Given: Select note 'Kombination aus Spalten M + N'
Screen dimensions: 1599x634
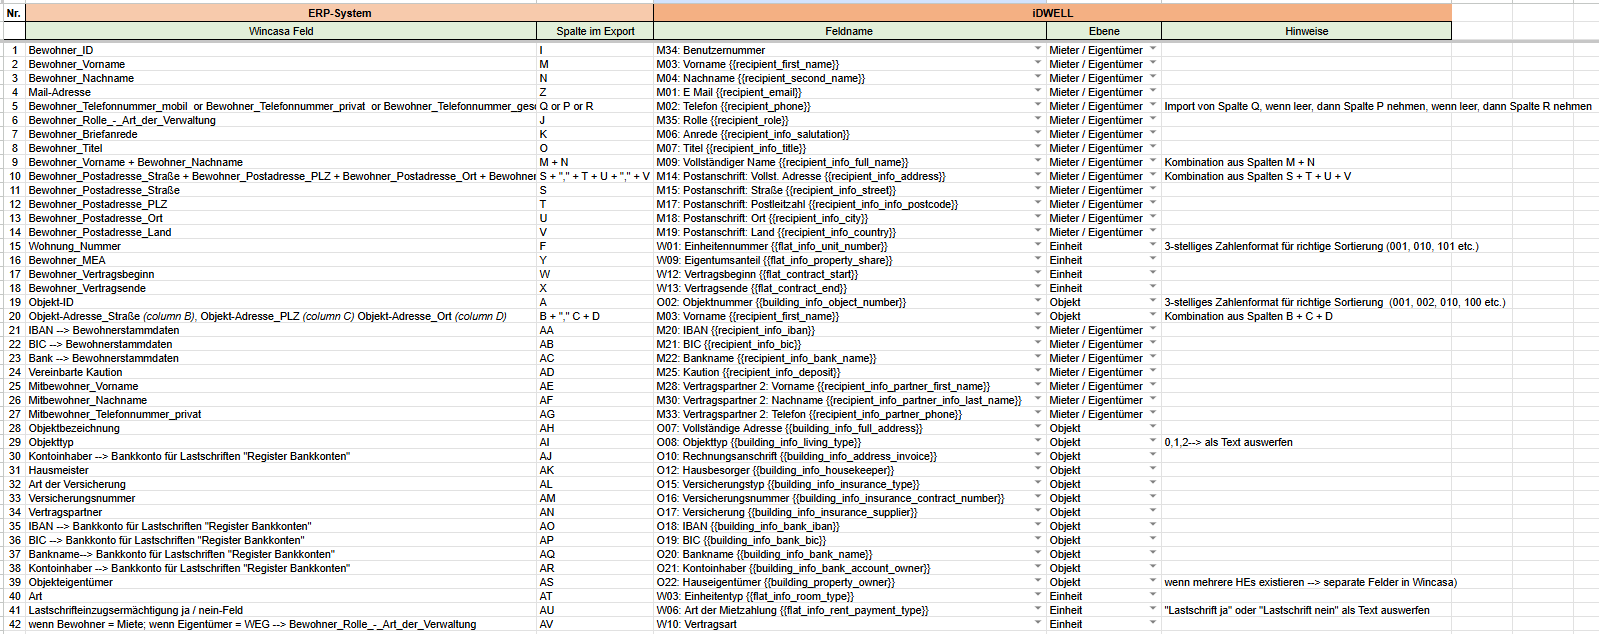Looking at the screenshot, I should (x=1306, y=162).
